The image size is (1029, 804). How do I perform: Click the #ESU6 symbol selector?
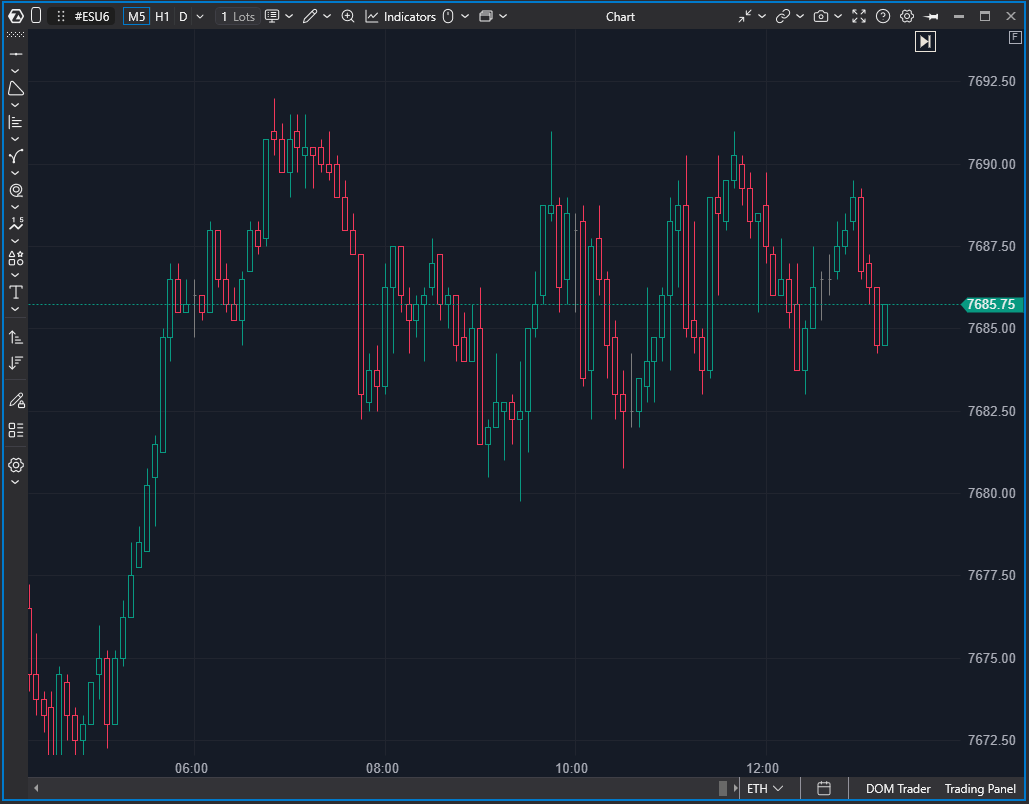(x=92, y=16)
